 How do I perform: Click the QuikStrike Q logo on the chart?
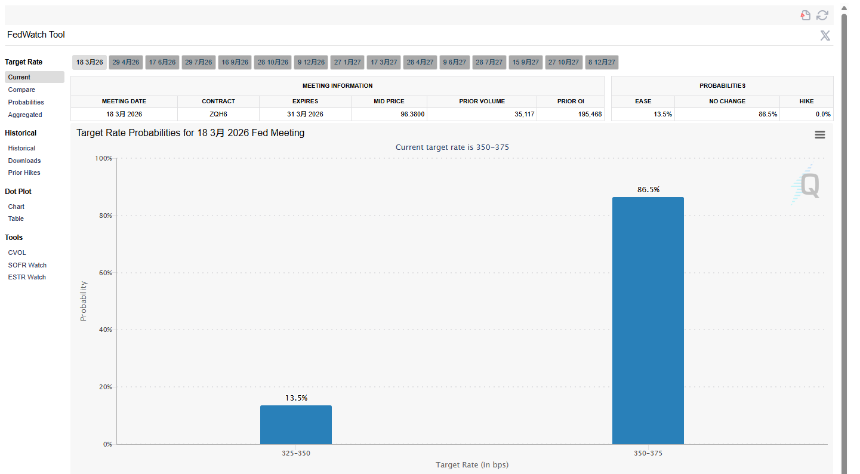[x=808, y=185]
